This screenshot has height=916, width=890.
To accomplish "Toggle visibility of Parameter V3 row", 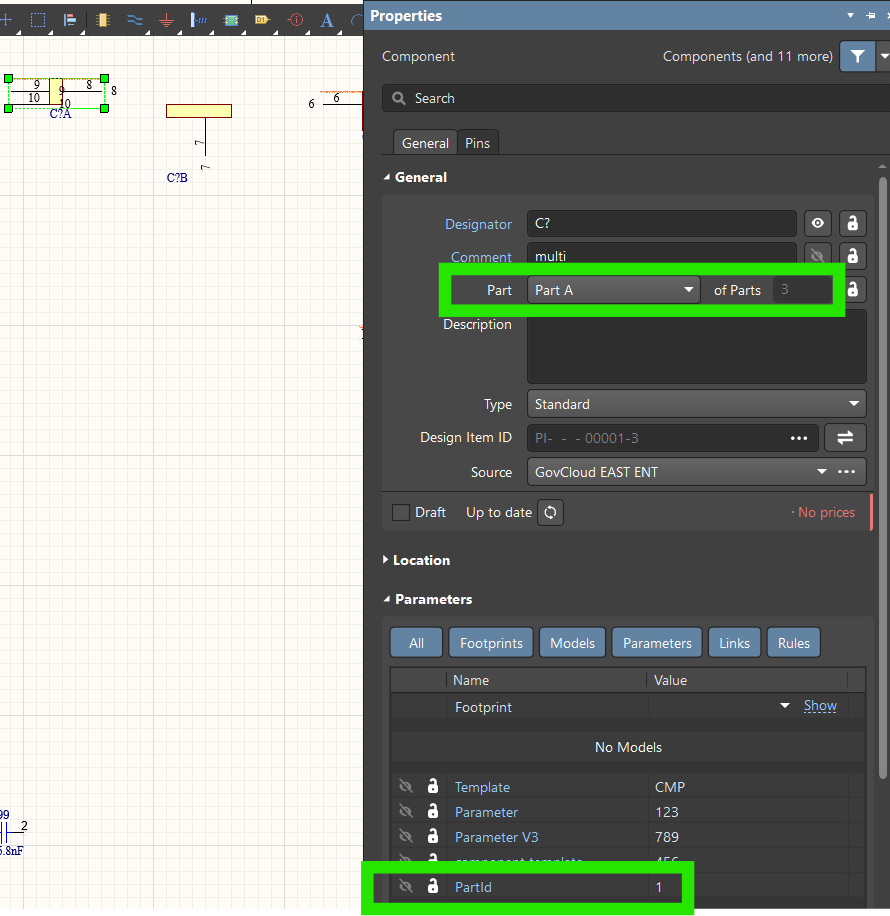I will click(x=406, y=837).
